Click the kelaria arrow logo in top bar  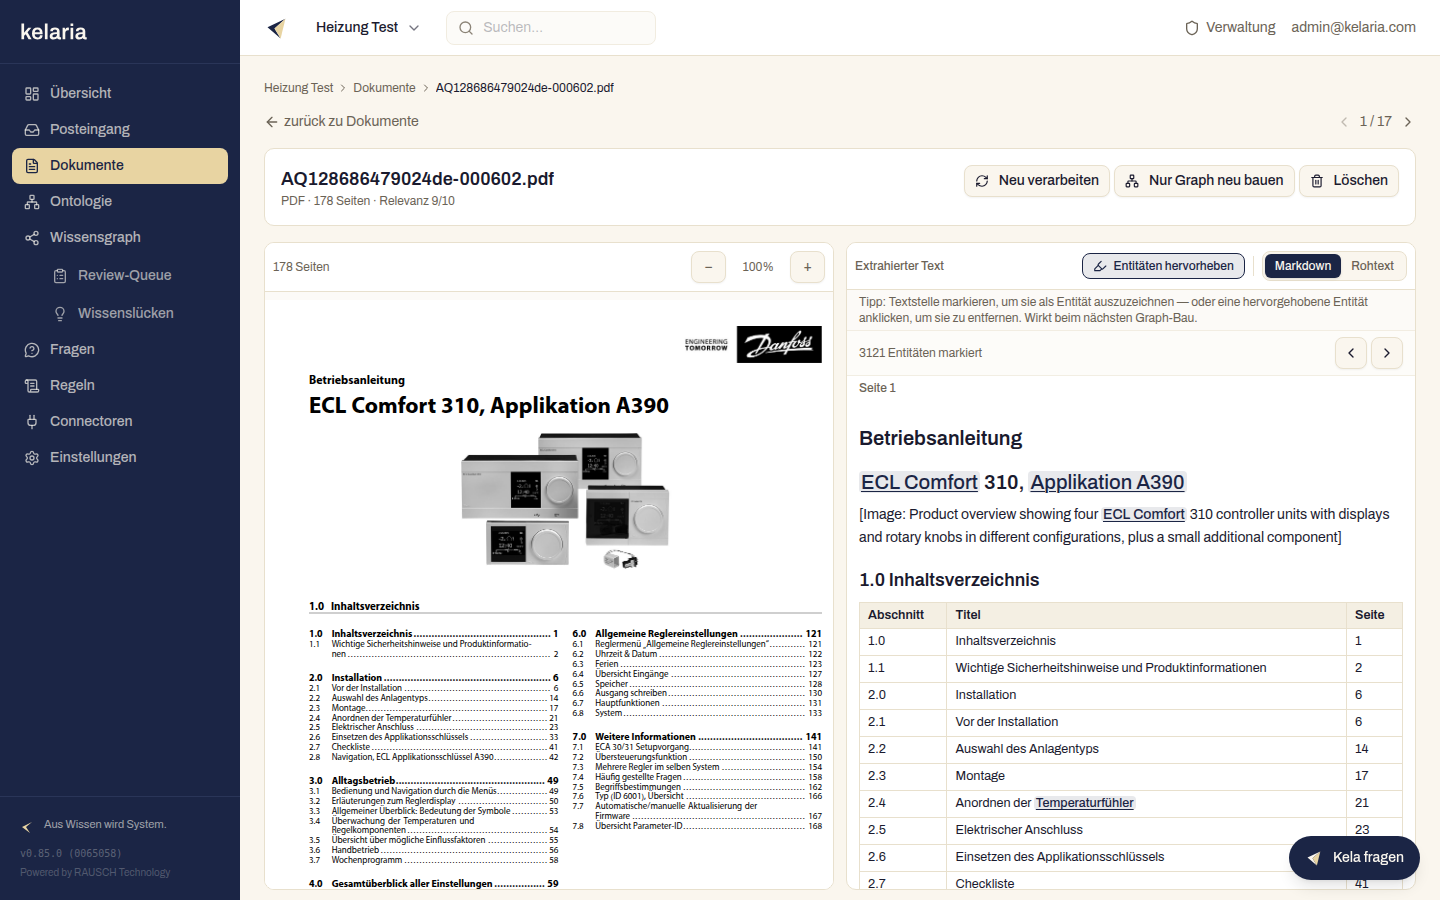coord(277,28)
